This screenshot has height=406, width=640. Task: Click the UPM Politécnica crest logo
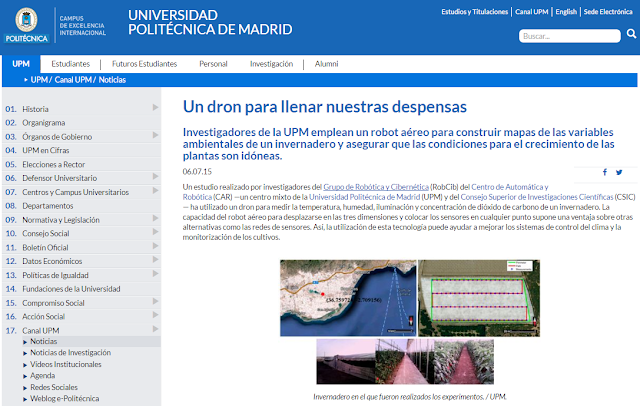click(26, 25)
